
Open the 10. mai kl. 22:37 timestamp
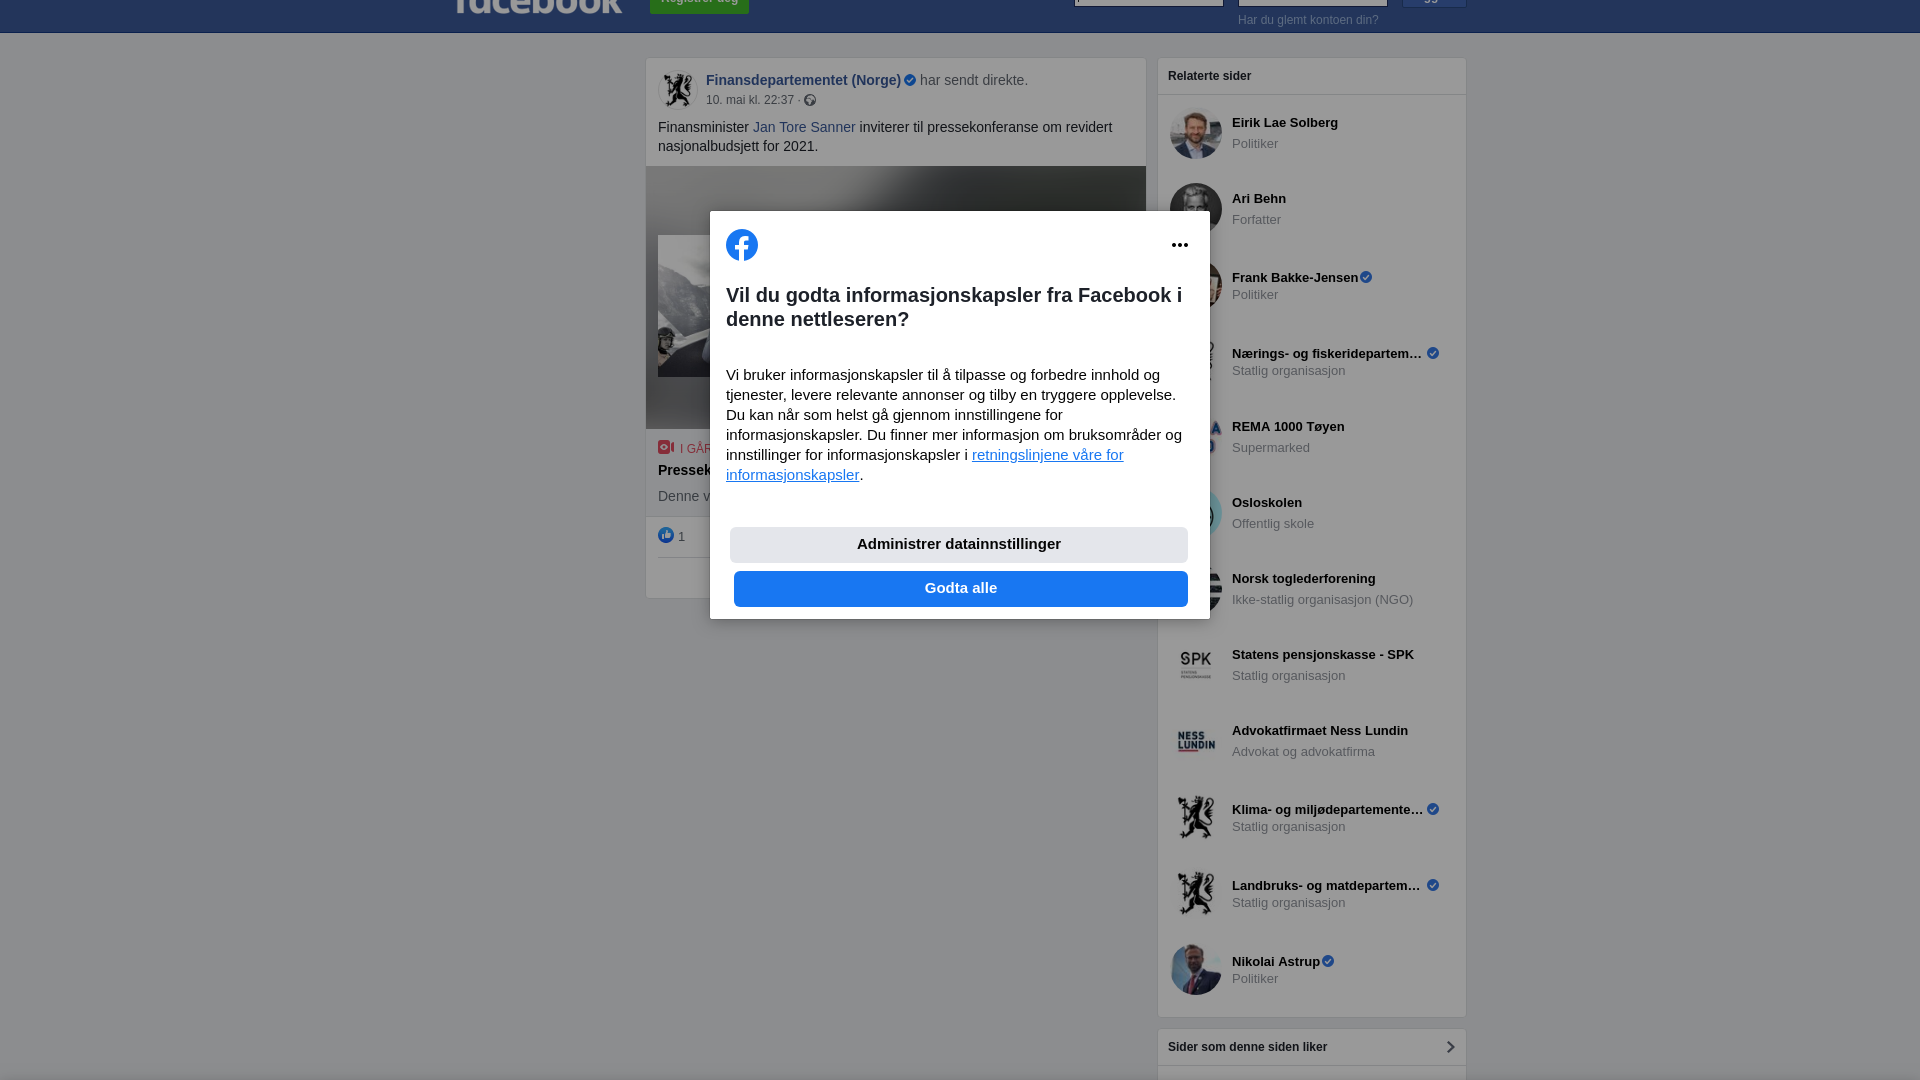[750, 100]
